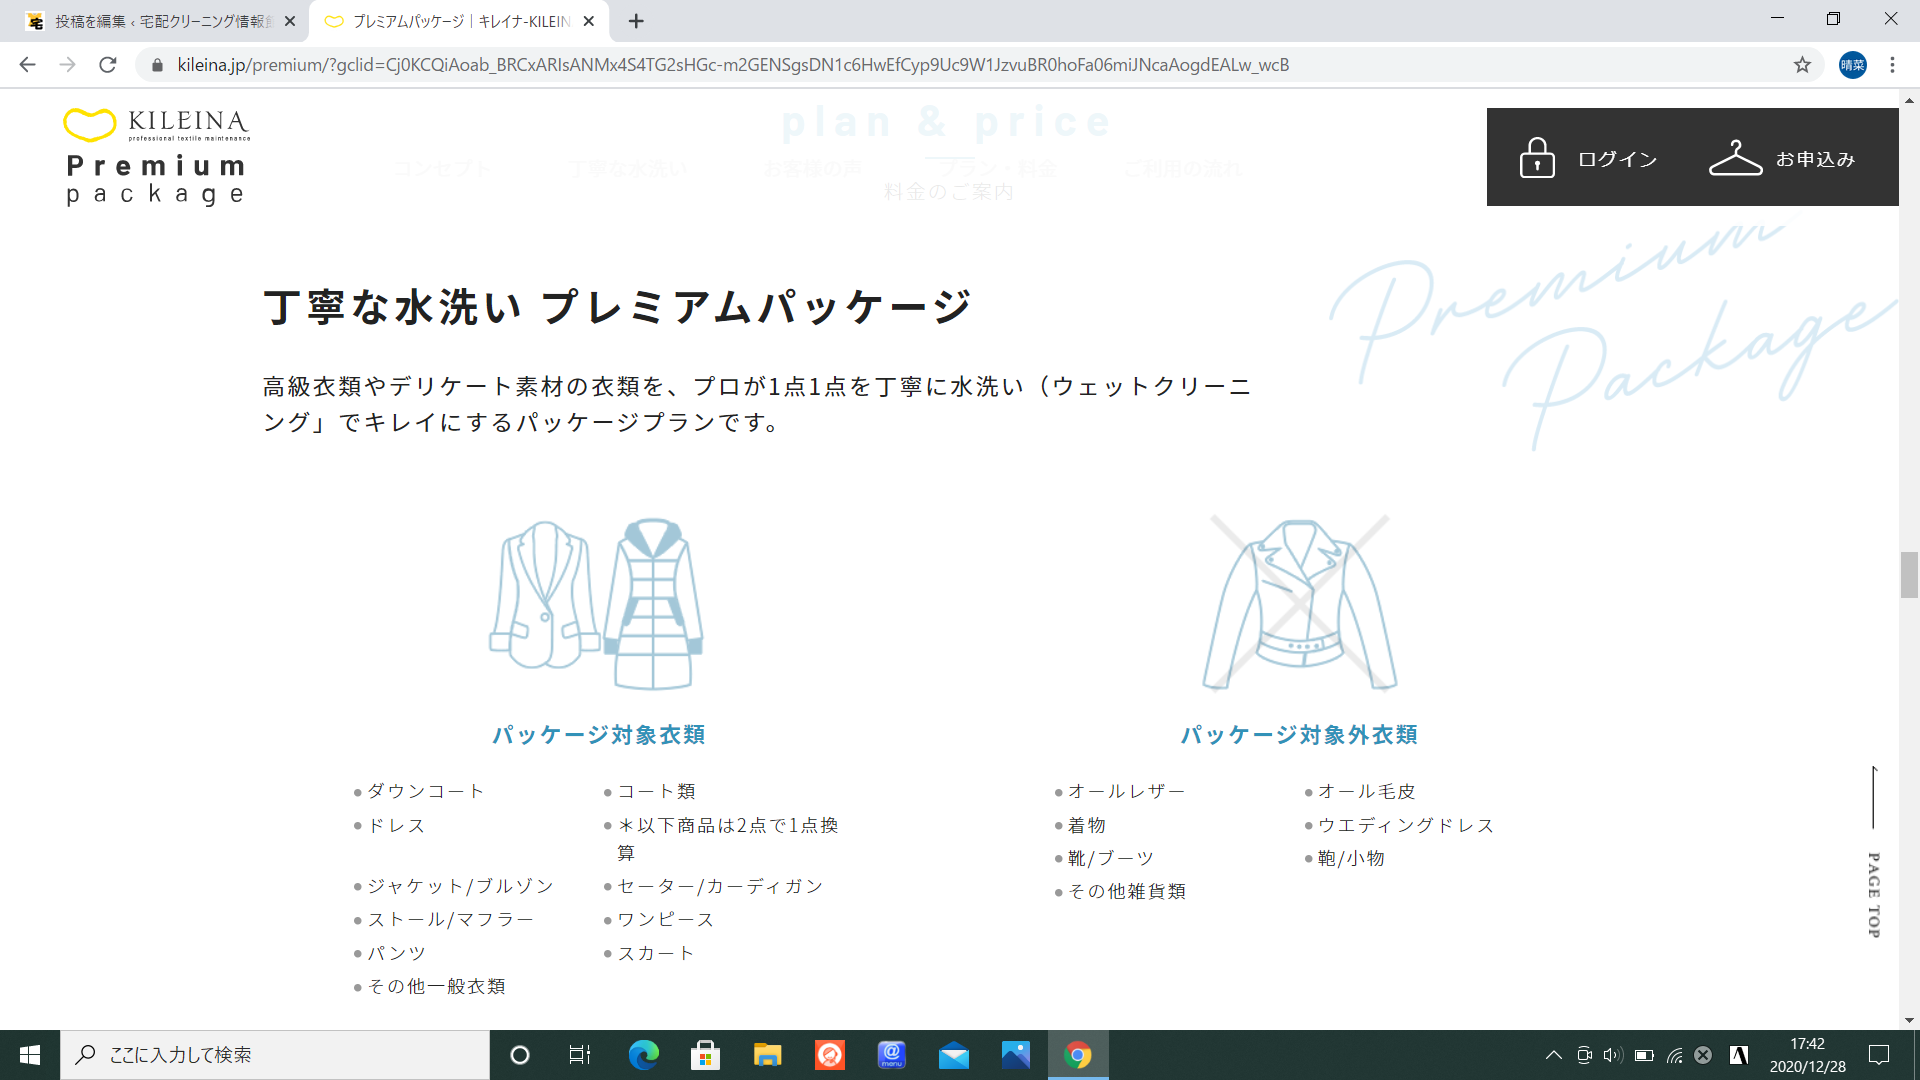The height and width of the screenshot is (1080, 1920).
Task: Click the ワンピース list item
Action: [666, 919]
